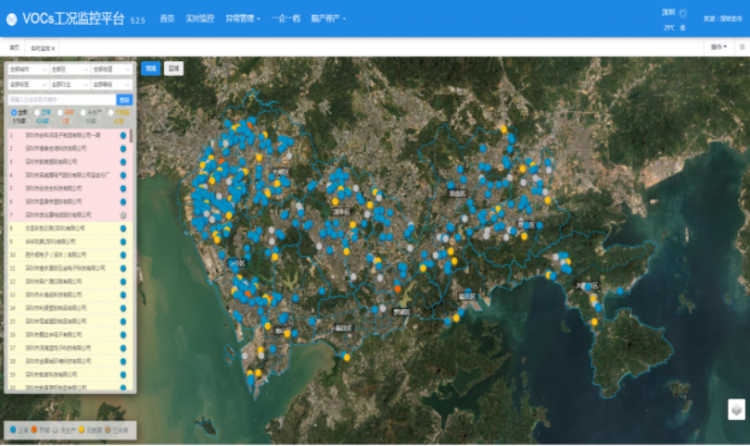Open 实时监控 in top navigation
This screenshot has height=446, width=750.
pyautogui.click(x=200, y=19)
